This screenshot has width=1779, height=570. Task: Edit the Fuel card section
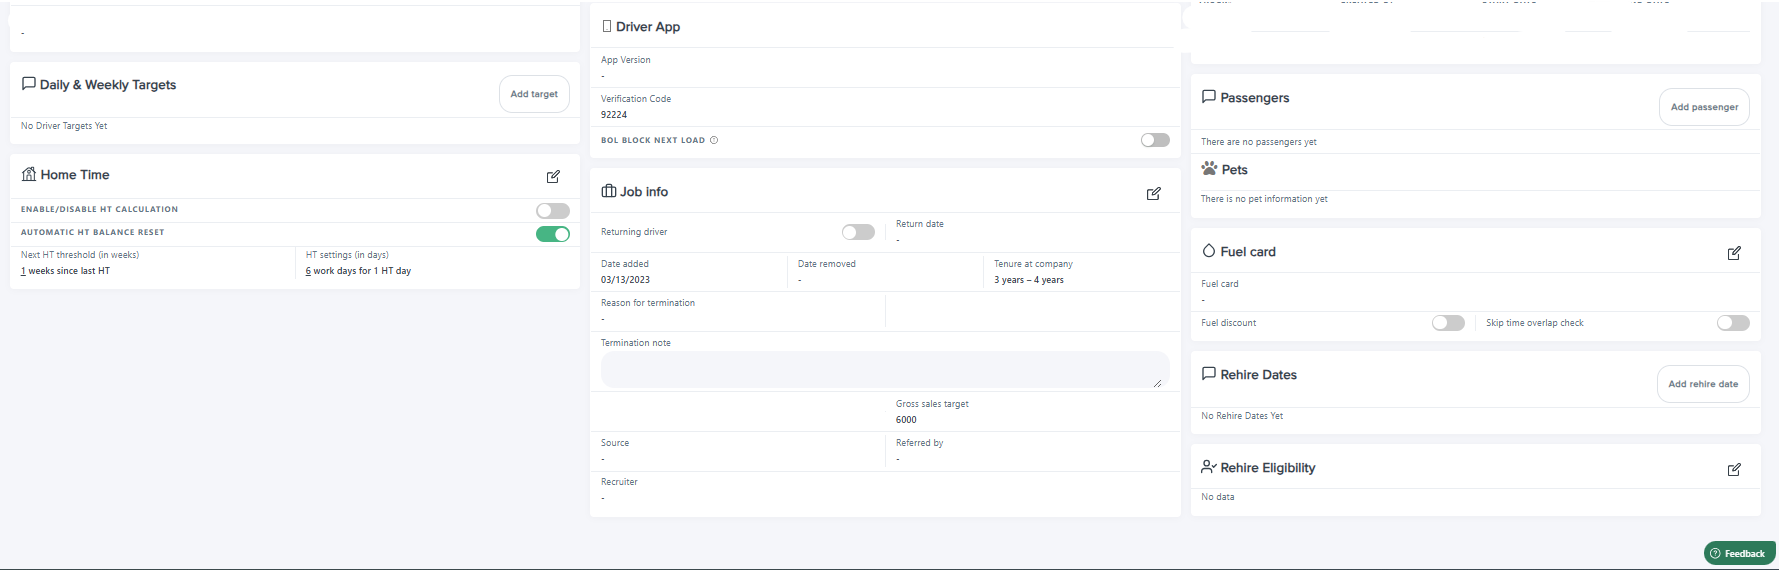point(1734,253)
